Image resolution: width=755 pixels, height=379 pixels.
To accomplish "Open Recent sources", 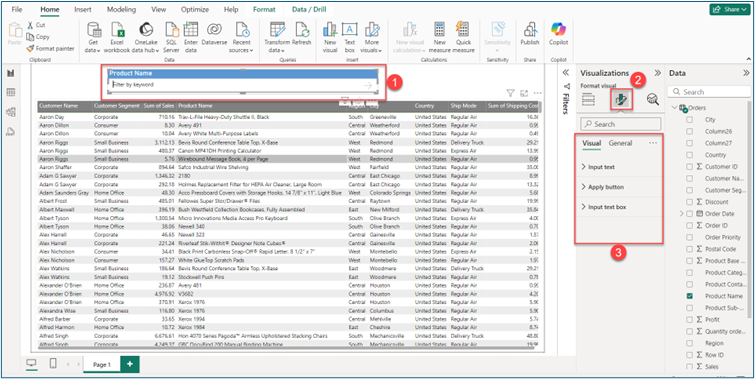I will (241, 38).
